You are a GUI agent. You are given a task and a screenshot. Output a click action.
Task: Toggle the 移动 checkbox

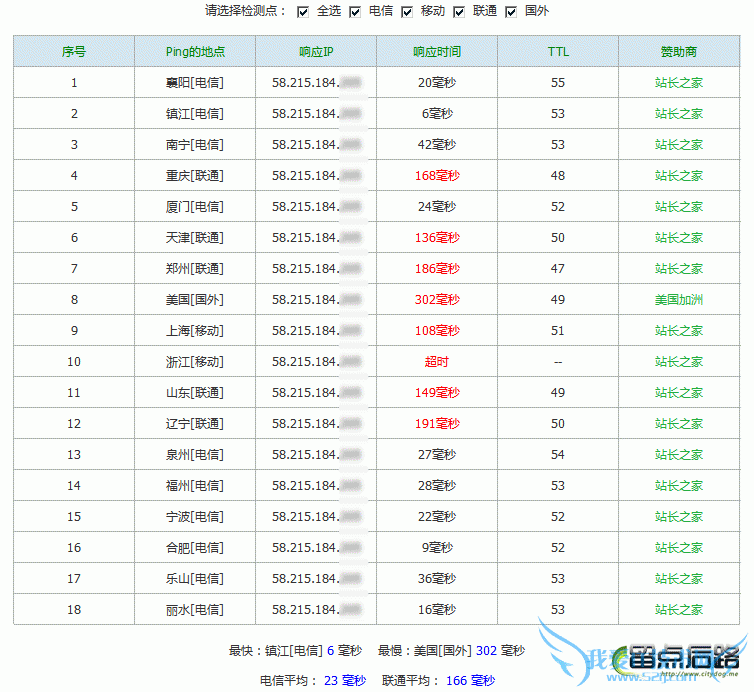406,12
